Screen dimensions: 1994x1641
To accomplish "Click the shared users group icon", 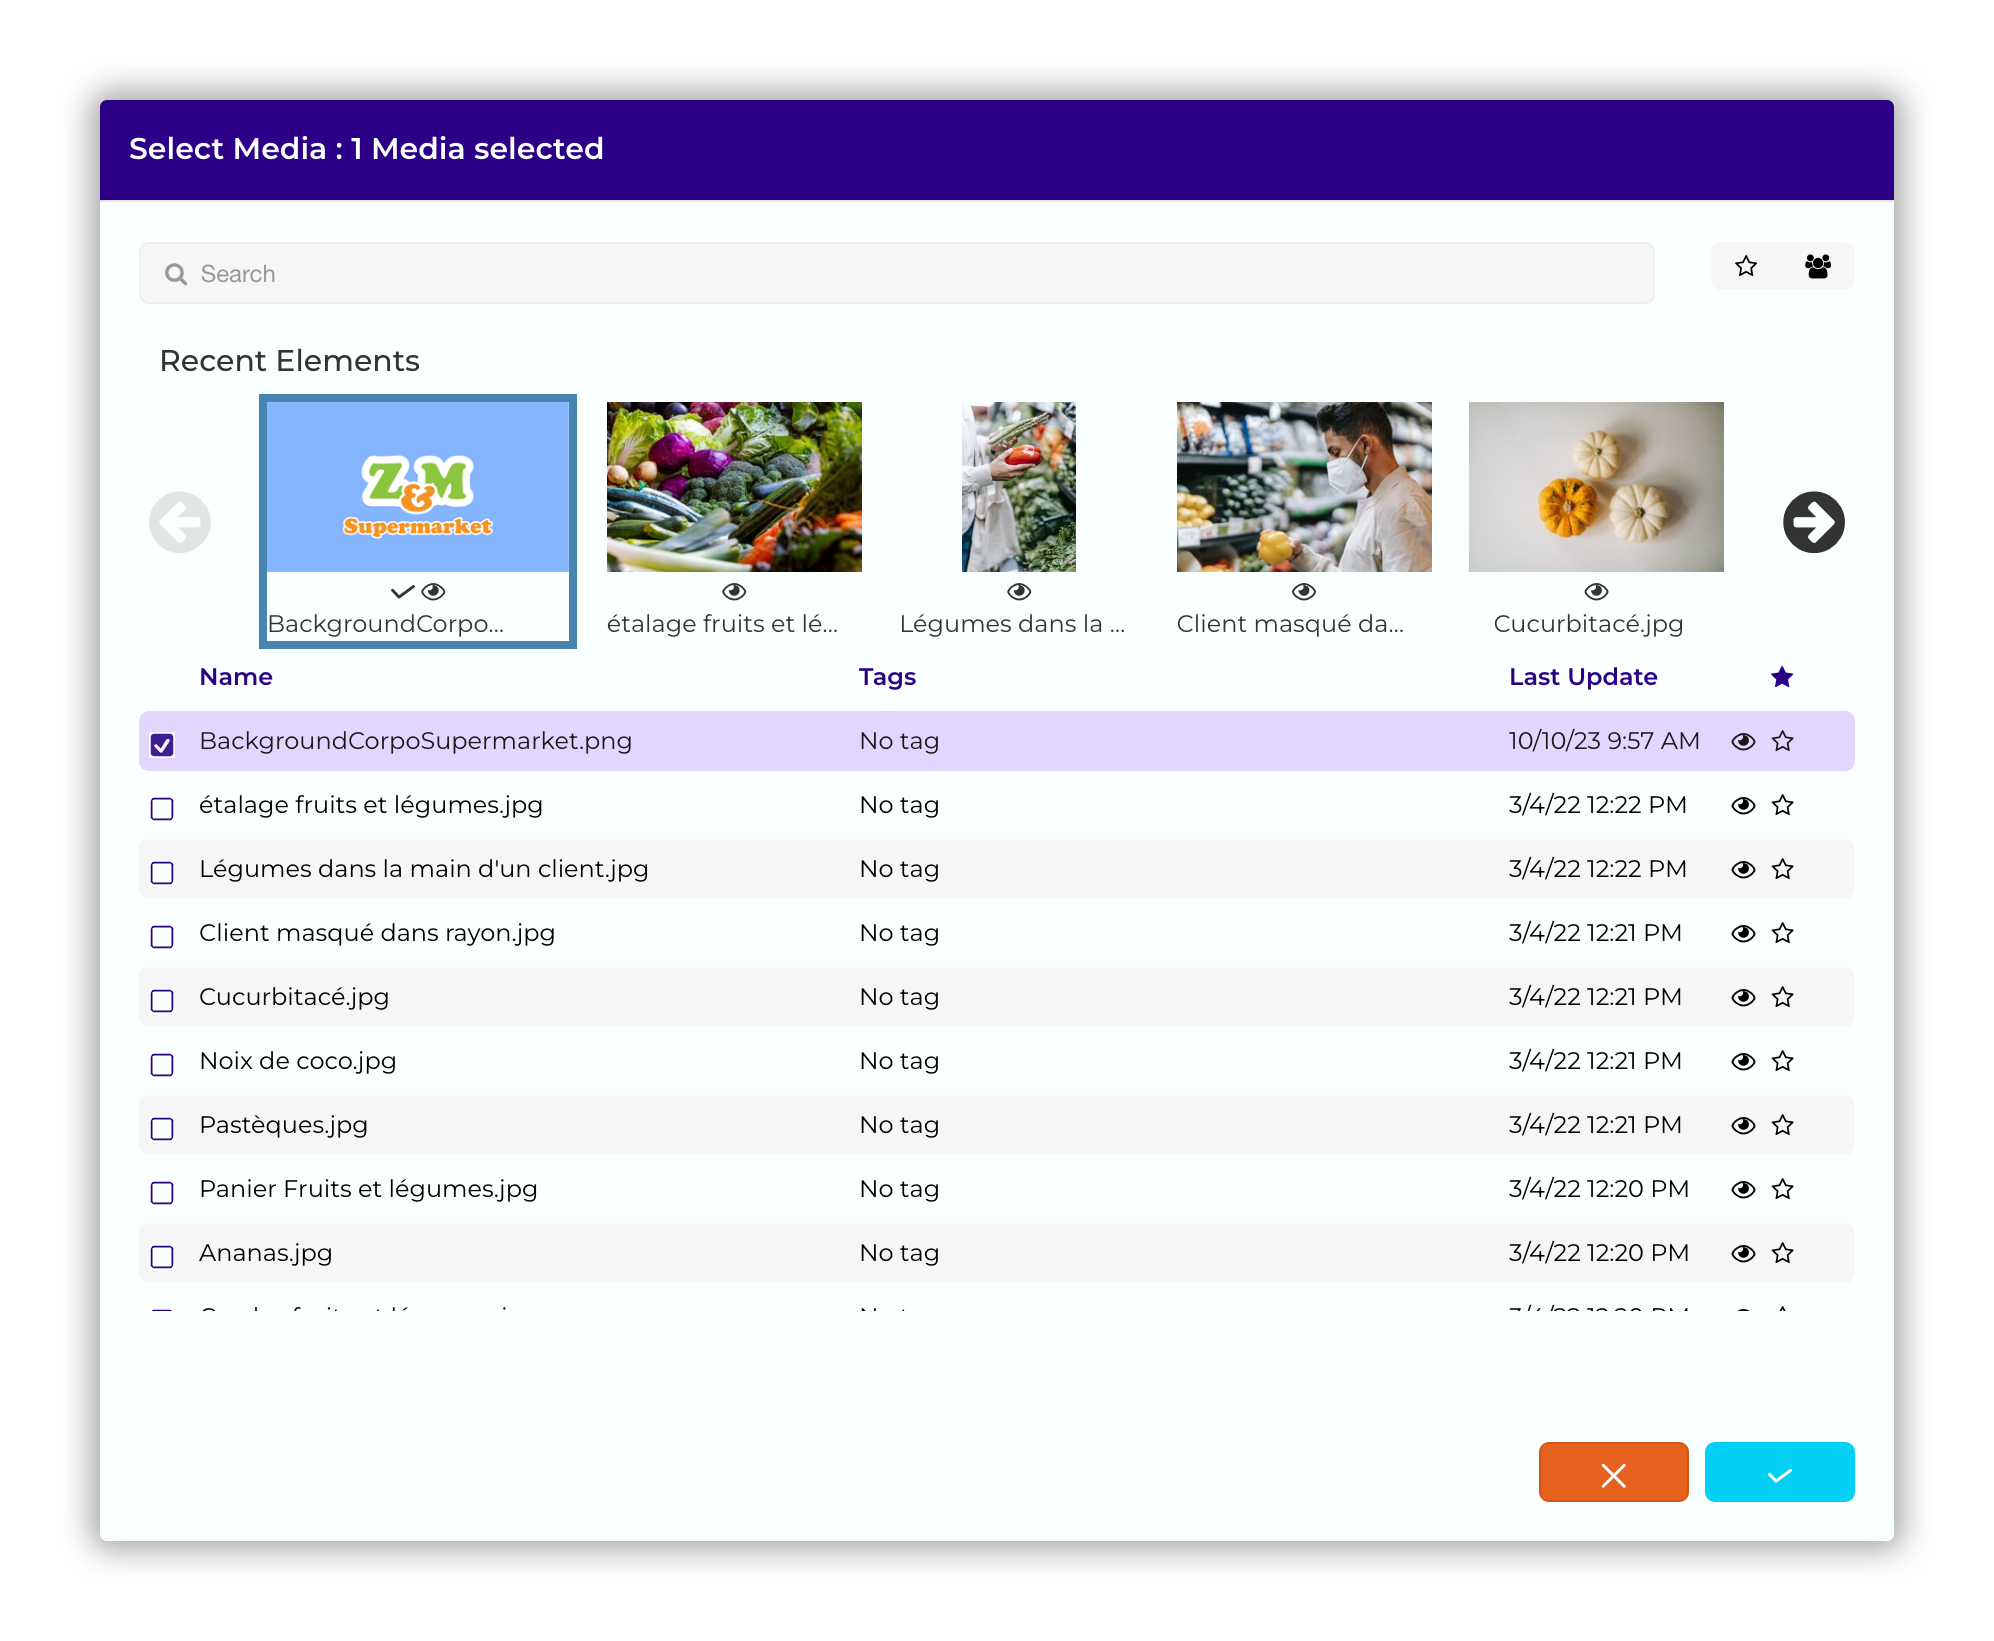I will (1818, 266).
